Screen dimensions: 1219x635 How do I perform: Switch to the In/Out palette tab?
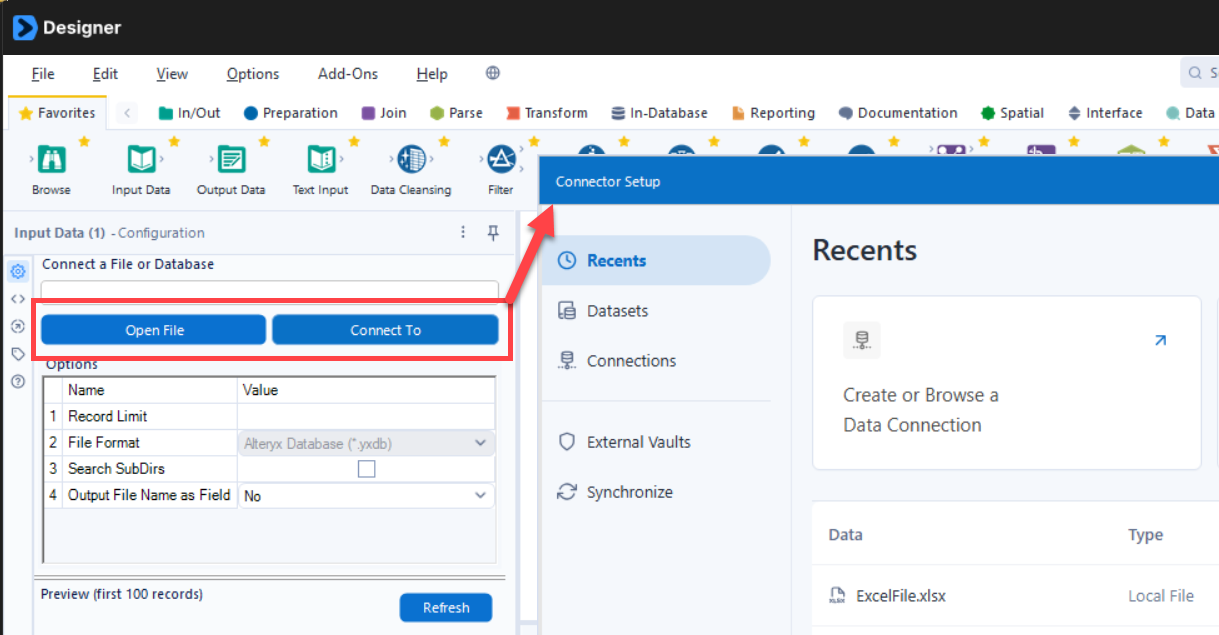coord(190,113)
